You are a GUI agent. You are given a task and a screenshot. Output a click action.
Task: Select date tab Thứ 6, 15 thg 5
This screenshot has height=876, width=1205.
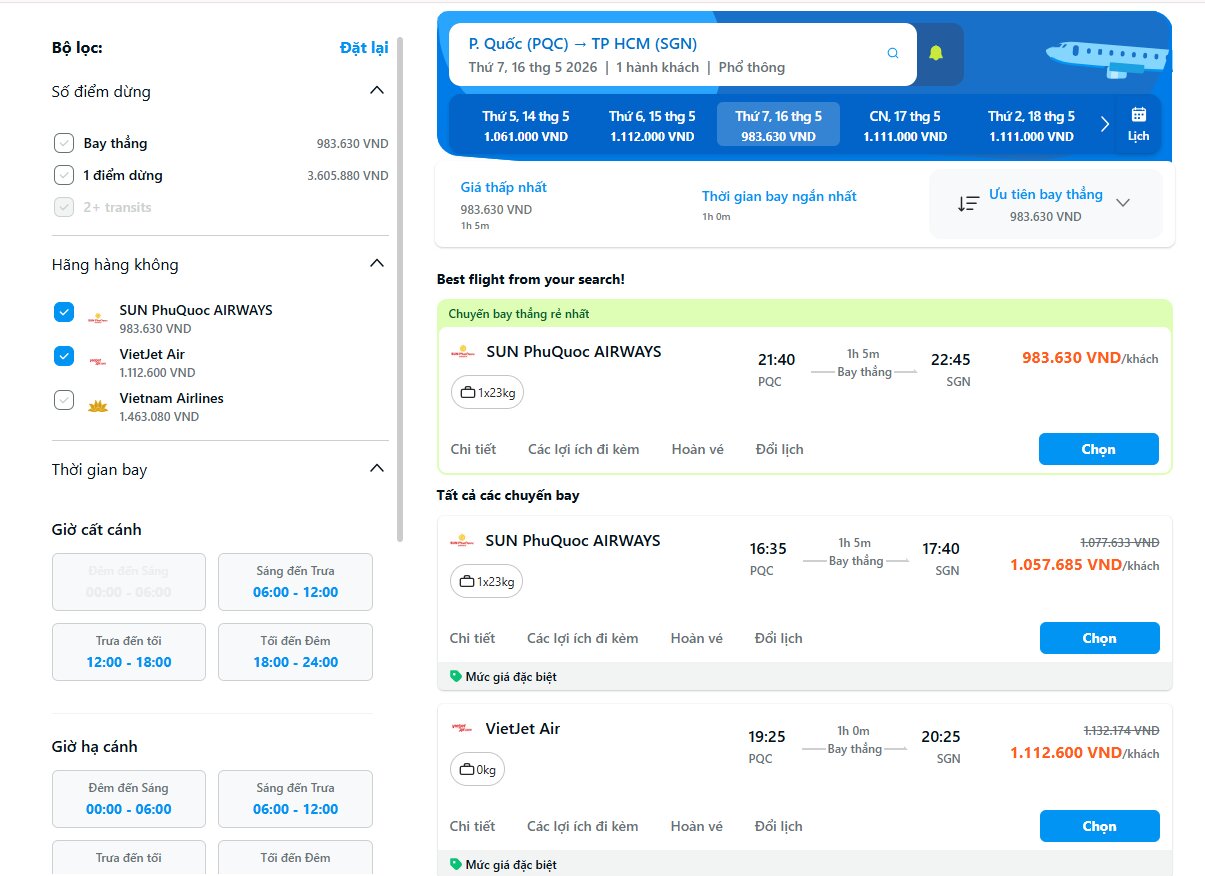point(652,125)
